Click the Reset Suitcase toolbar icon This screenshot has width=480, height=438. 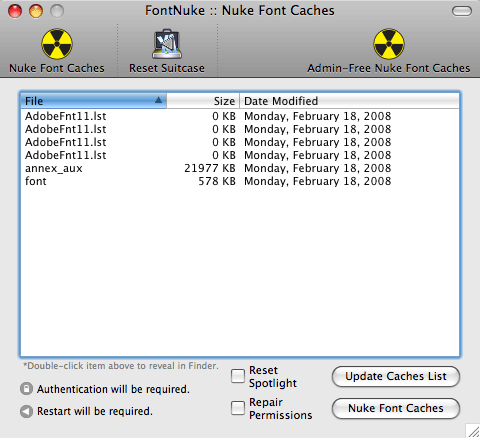(x=167, y=44)
